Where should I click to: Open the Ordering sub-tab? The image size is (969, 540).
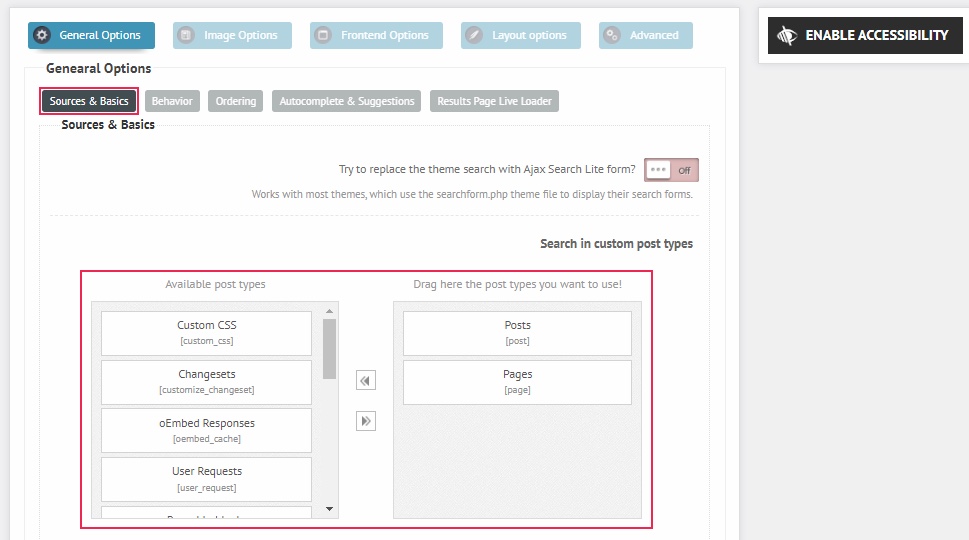(x=235, y=101)
